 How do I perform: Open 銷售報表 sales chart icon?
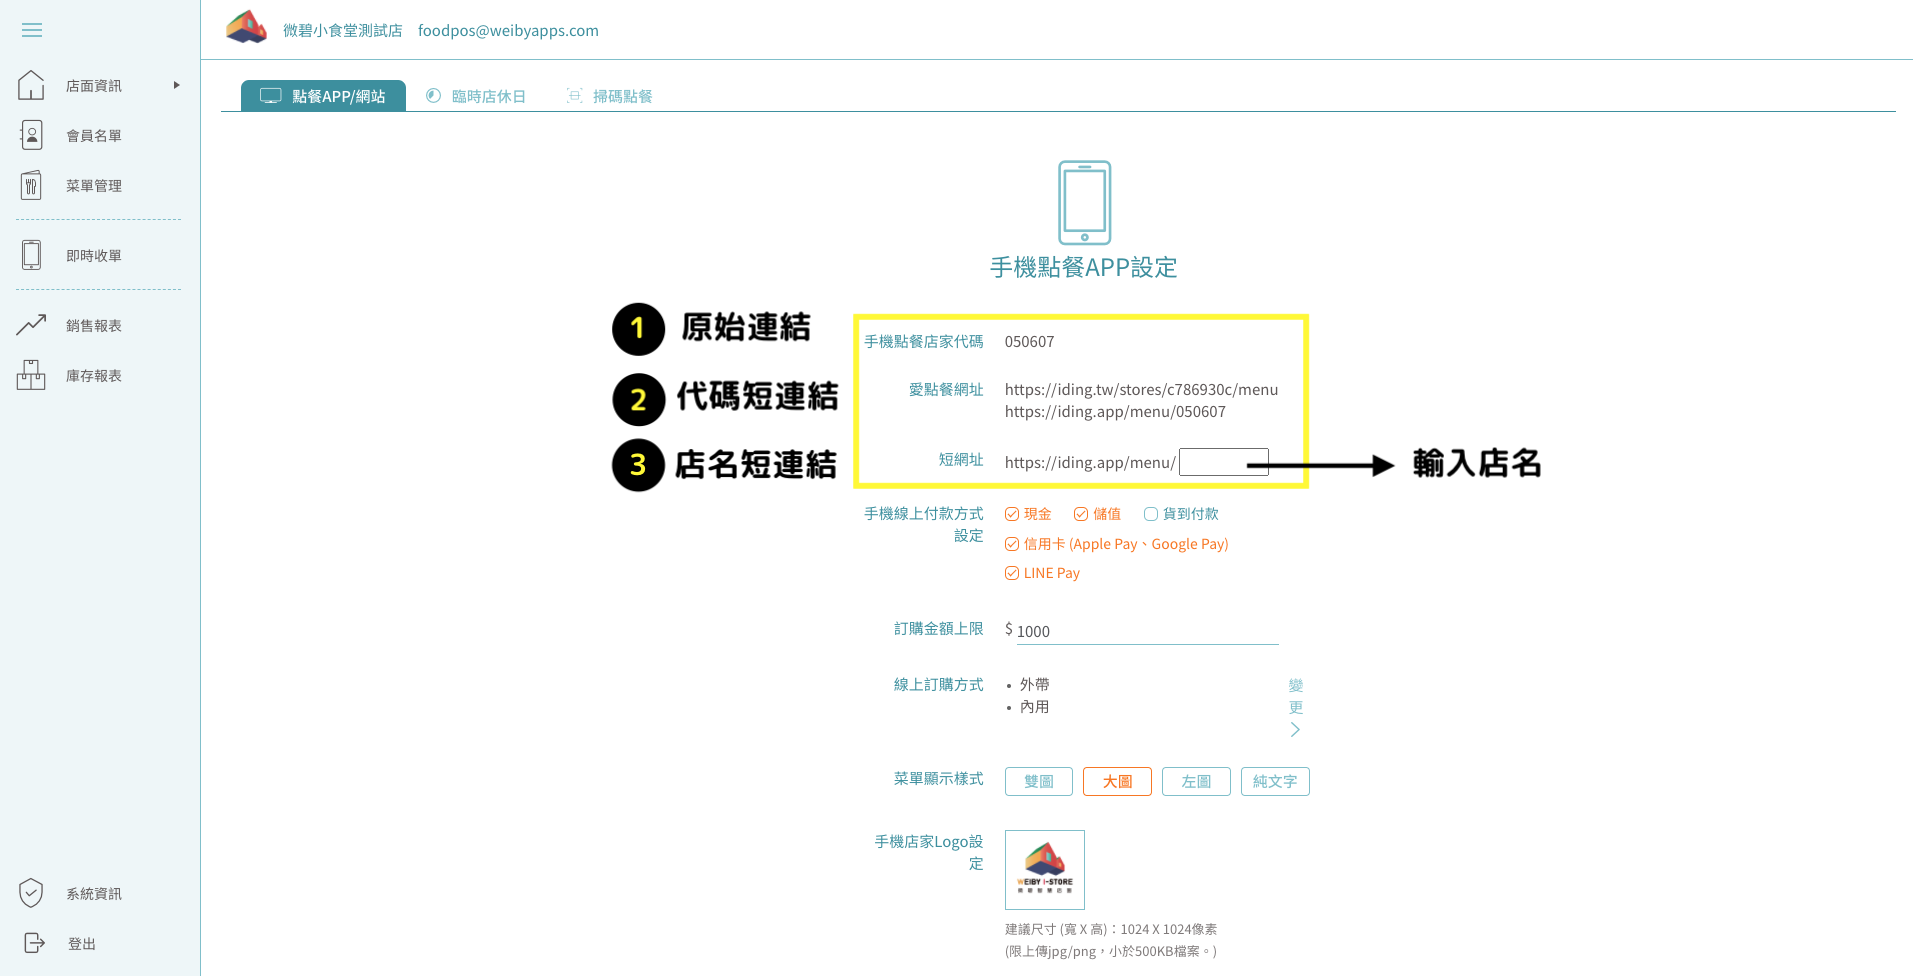pos(31,325)
